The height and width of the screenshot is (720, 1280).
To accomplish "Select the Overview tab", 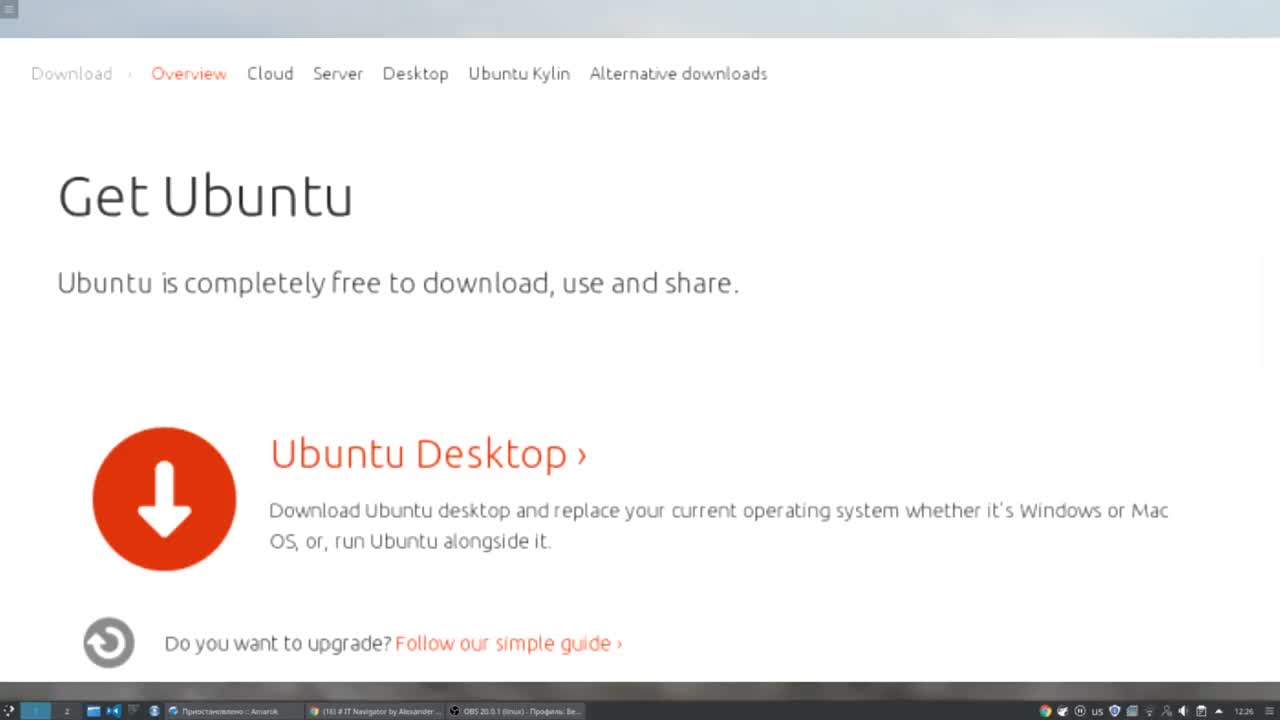I will click(x=189, y=74).
